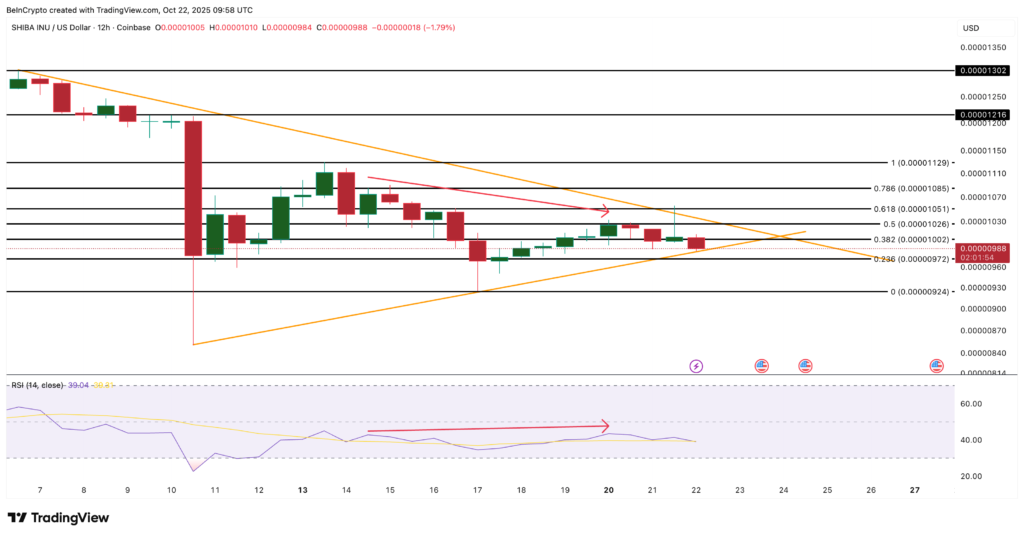Select the red current price label 0.00000988
This screenshot has width=1024, height=537.
point(984,248)
